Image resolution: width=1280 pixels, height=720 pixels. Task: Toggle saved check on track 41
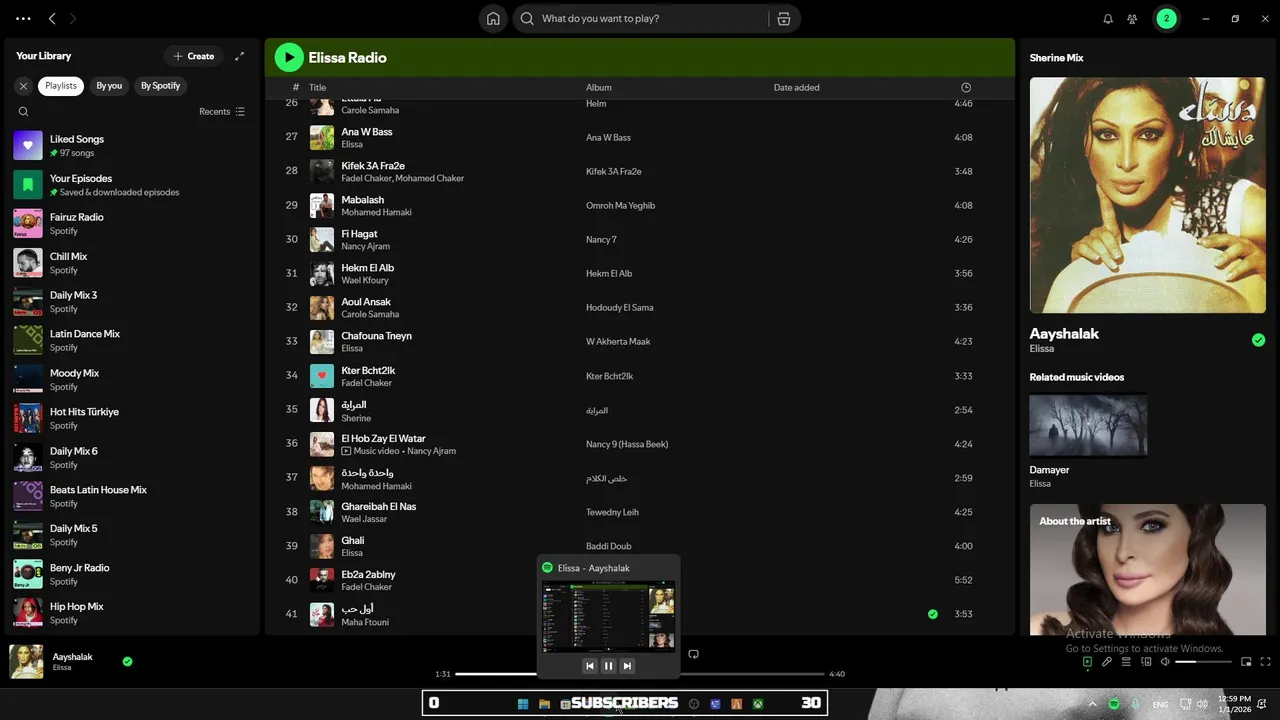click(933, 614)
